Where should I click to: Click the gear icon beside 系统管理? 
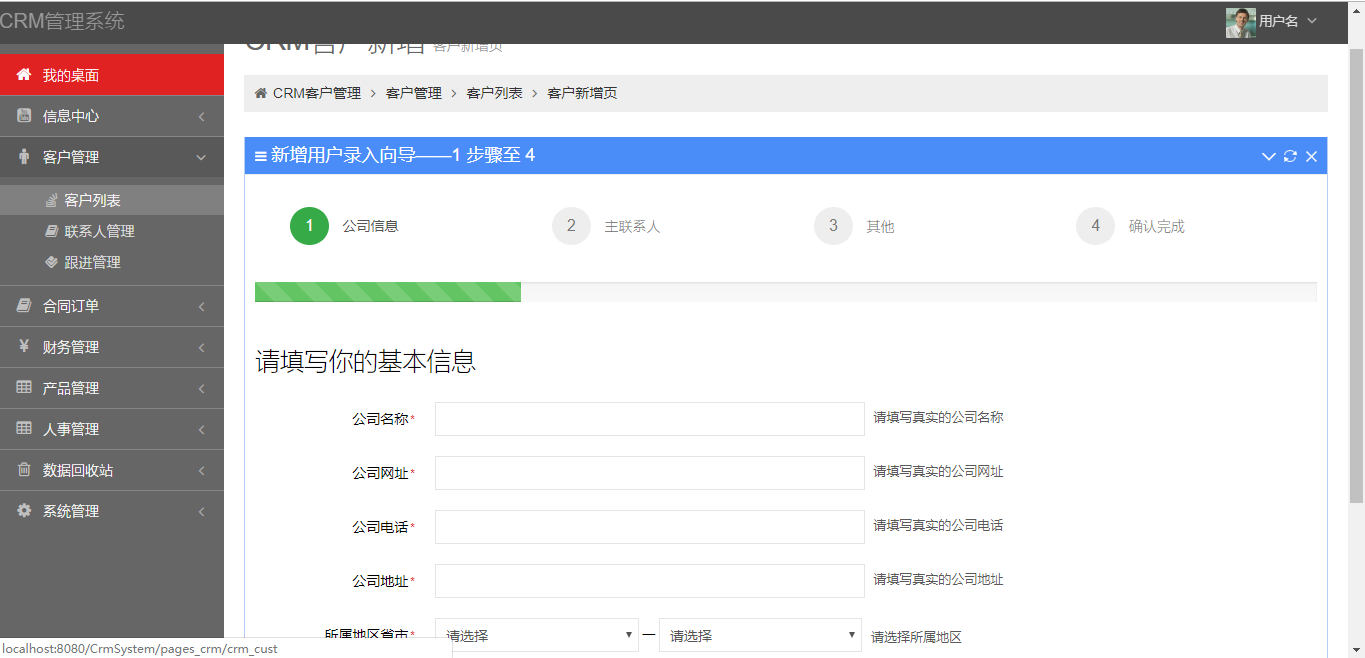pyautogui.click(x=24, y=511)
